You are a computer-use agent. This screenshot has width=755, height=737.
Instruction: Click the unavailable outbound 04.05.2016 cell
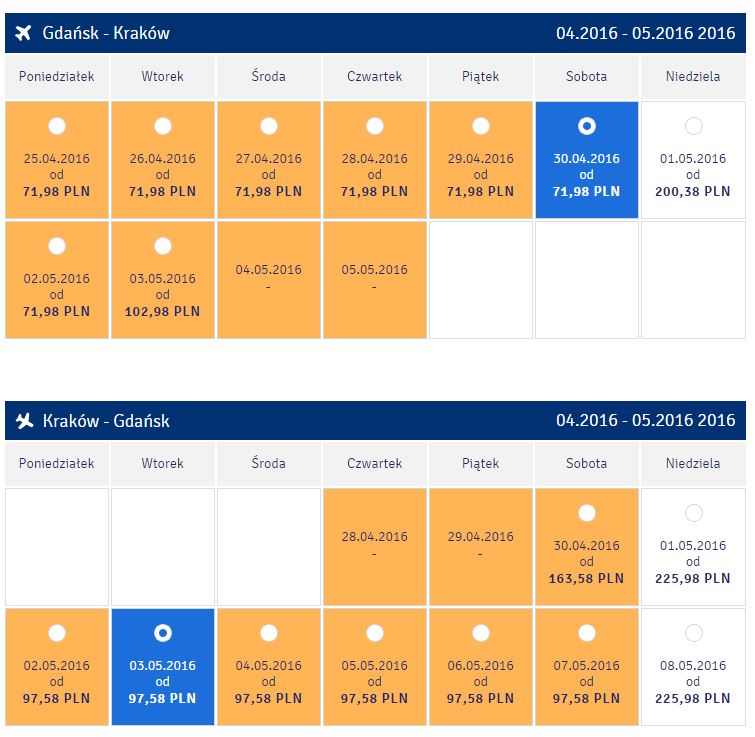pos(269,280)
